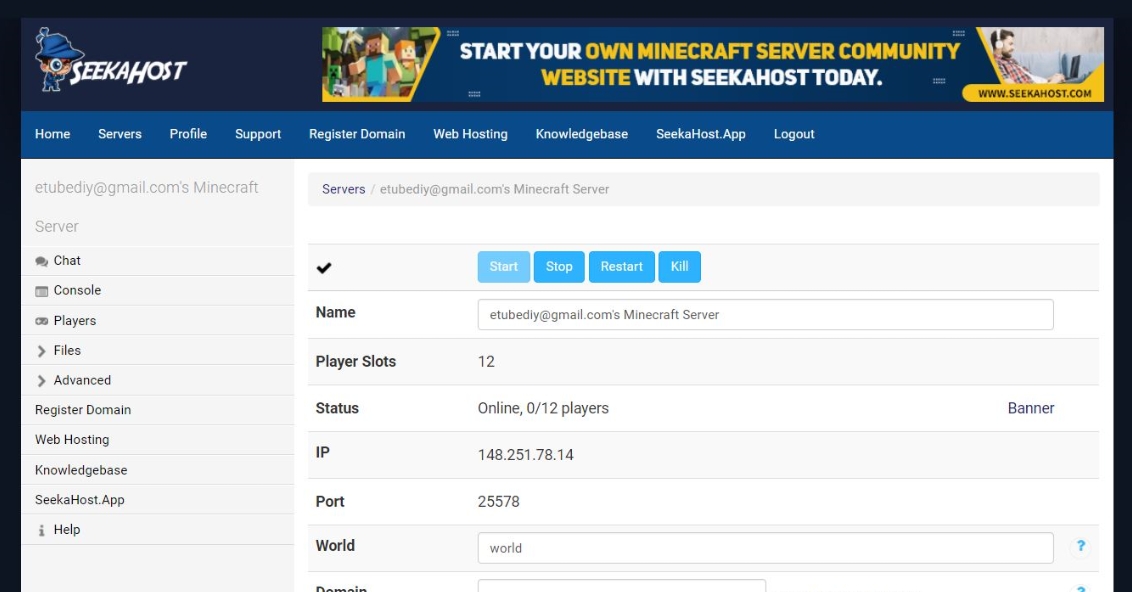Image resolution: width=1132 pixels, height=592 pixels.
Task: Click the sidebar server title heading
Action: point(147,206)
